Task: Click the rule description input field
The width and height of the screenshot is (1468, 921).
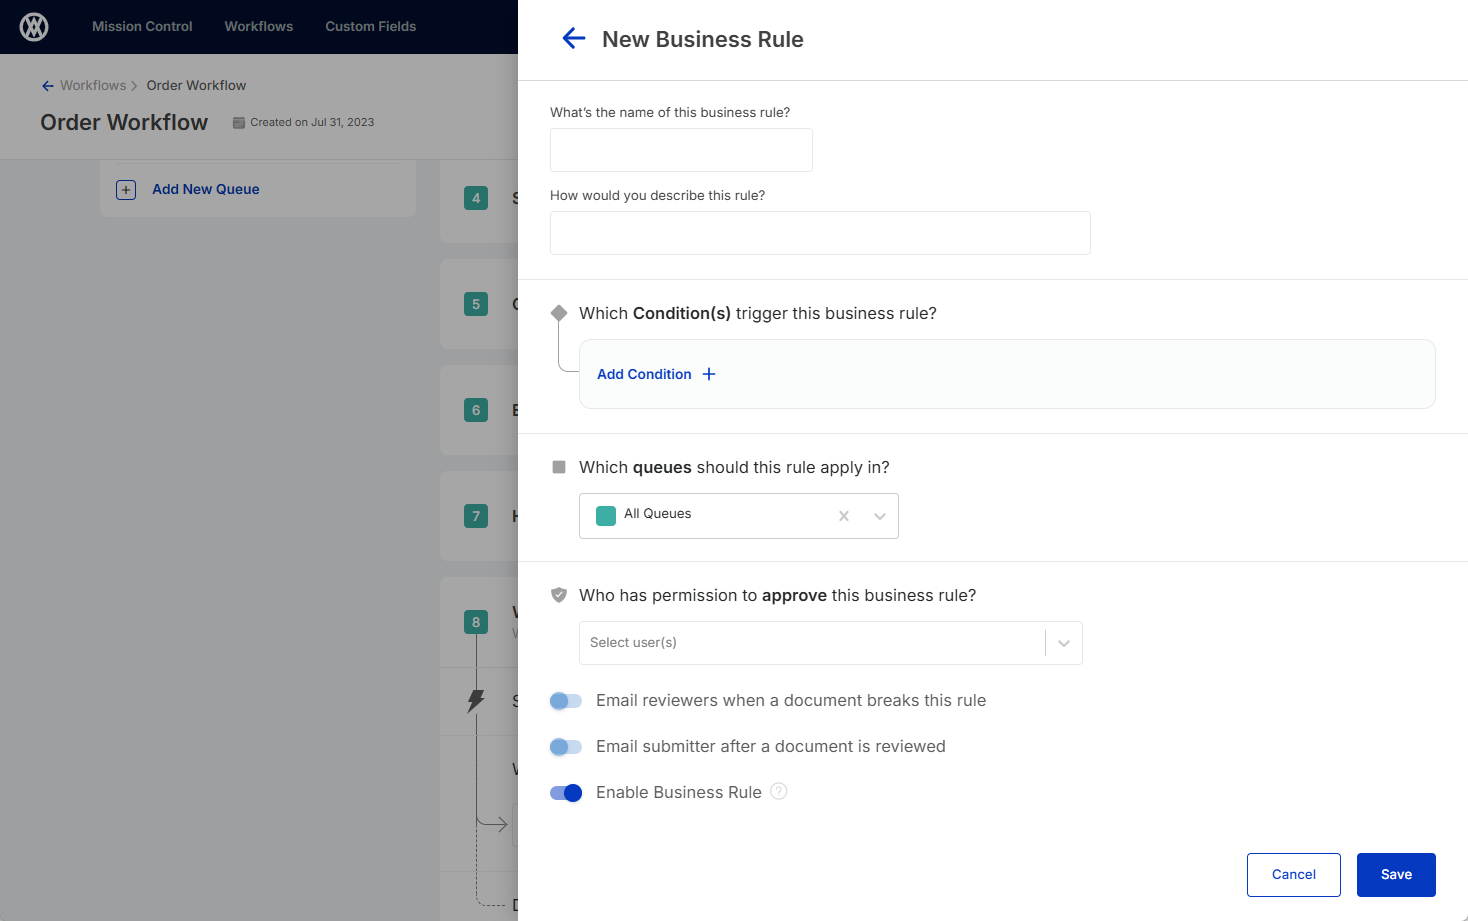Action: point(820,233)
